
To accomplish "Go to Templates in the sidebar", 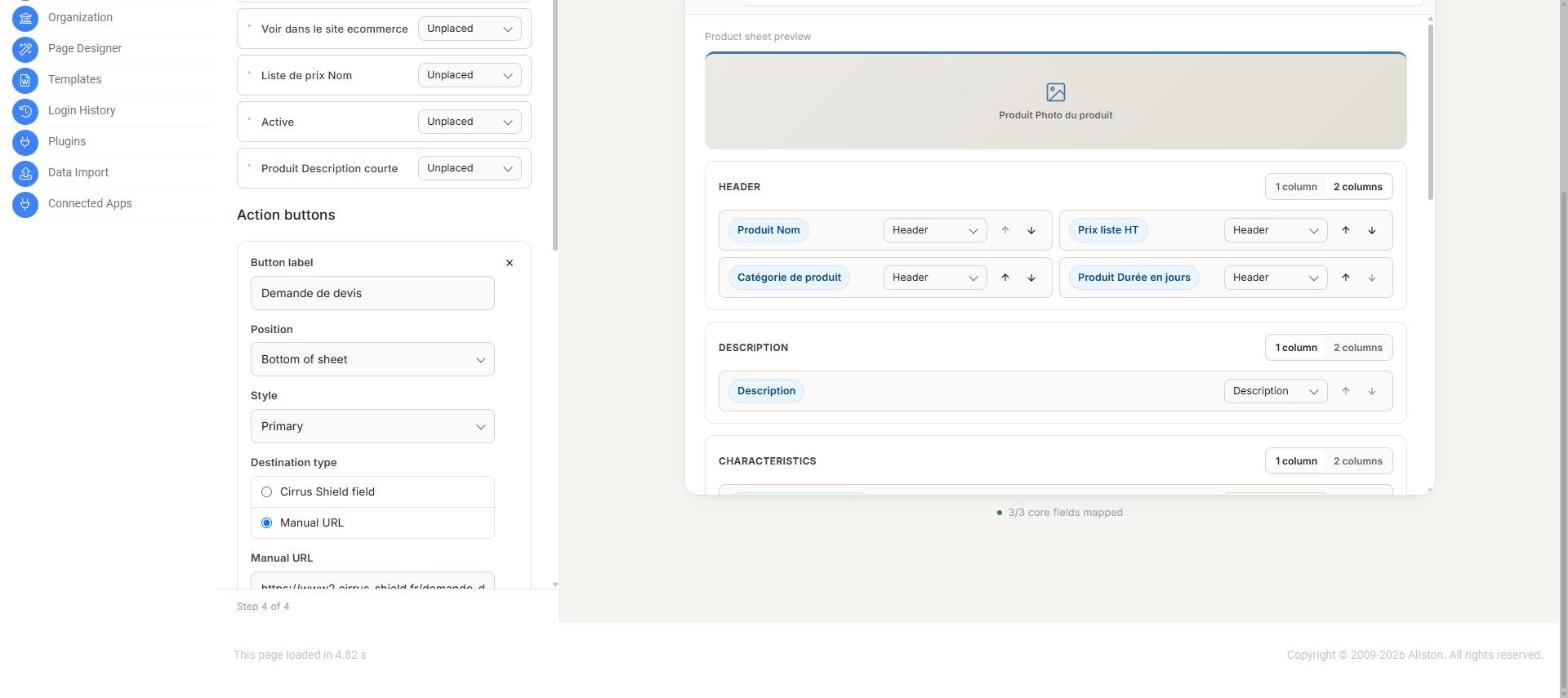I will pos(74,79).
